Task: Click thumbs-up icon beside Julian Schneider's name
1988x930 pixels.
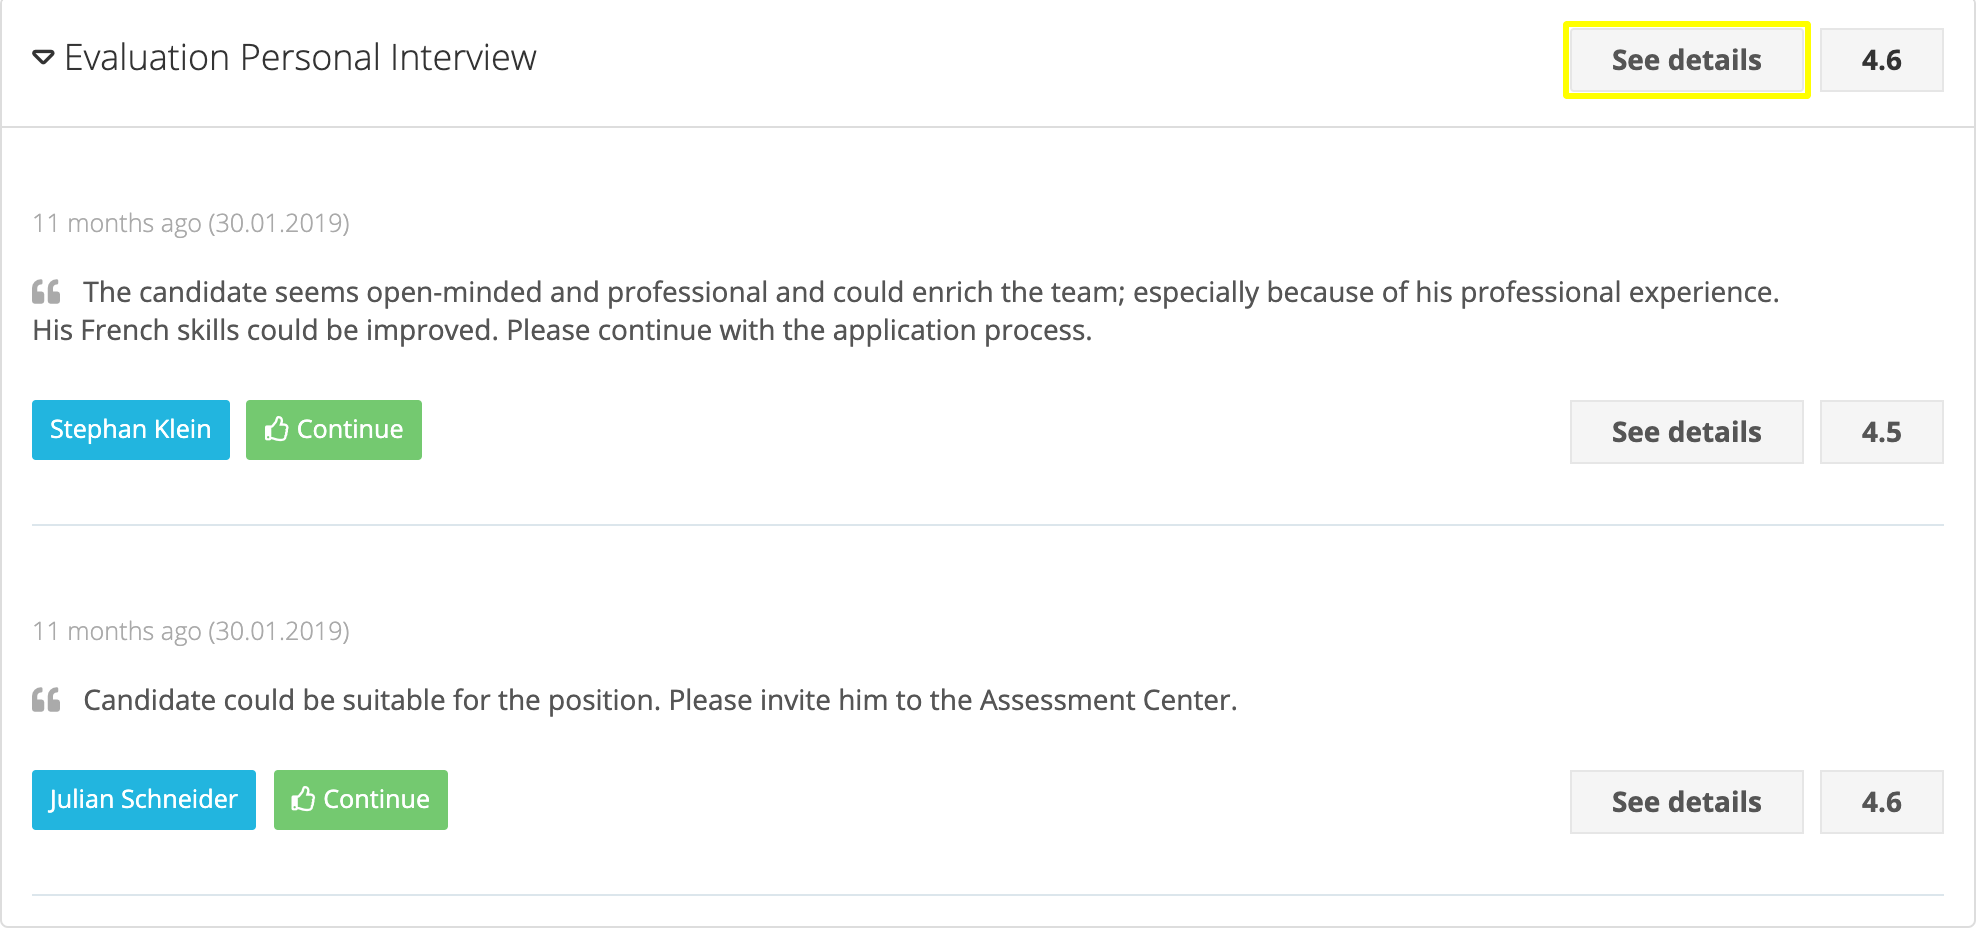Action: (x=303, y=799)
